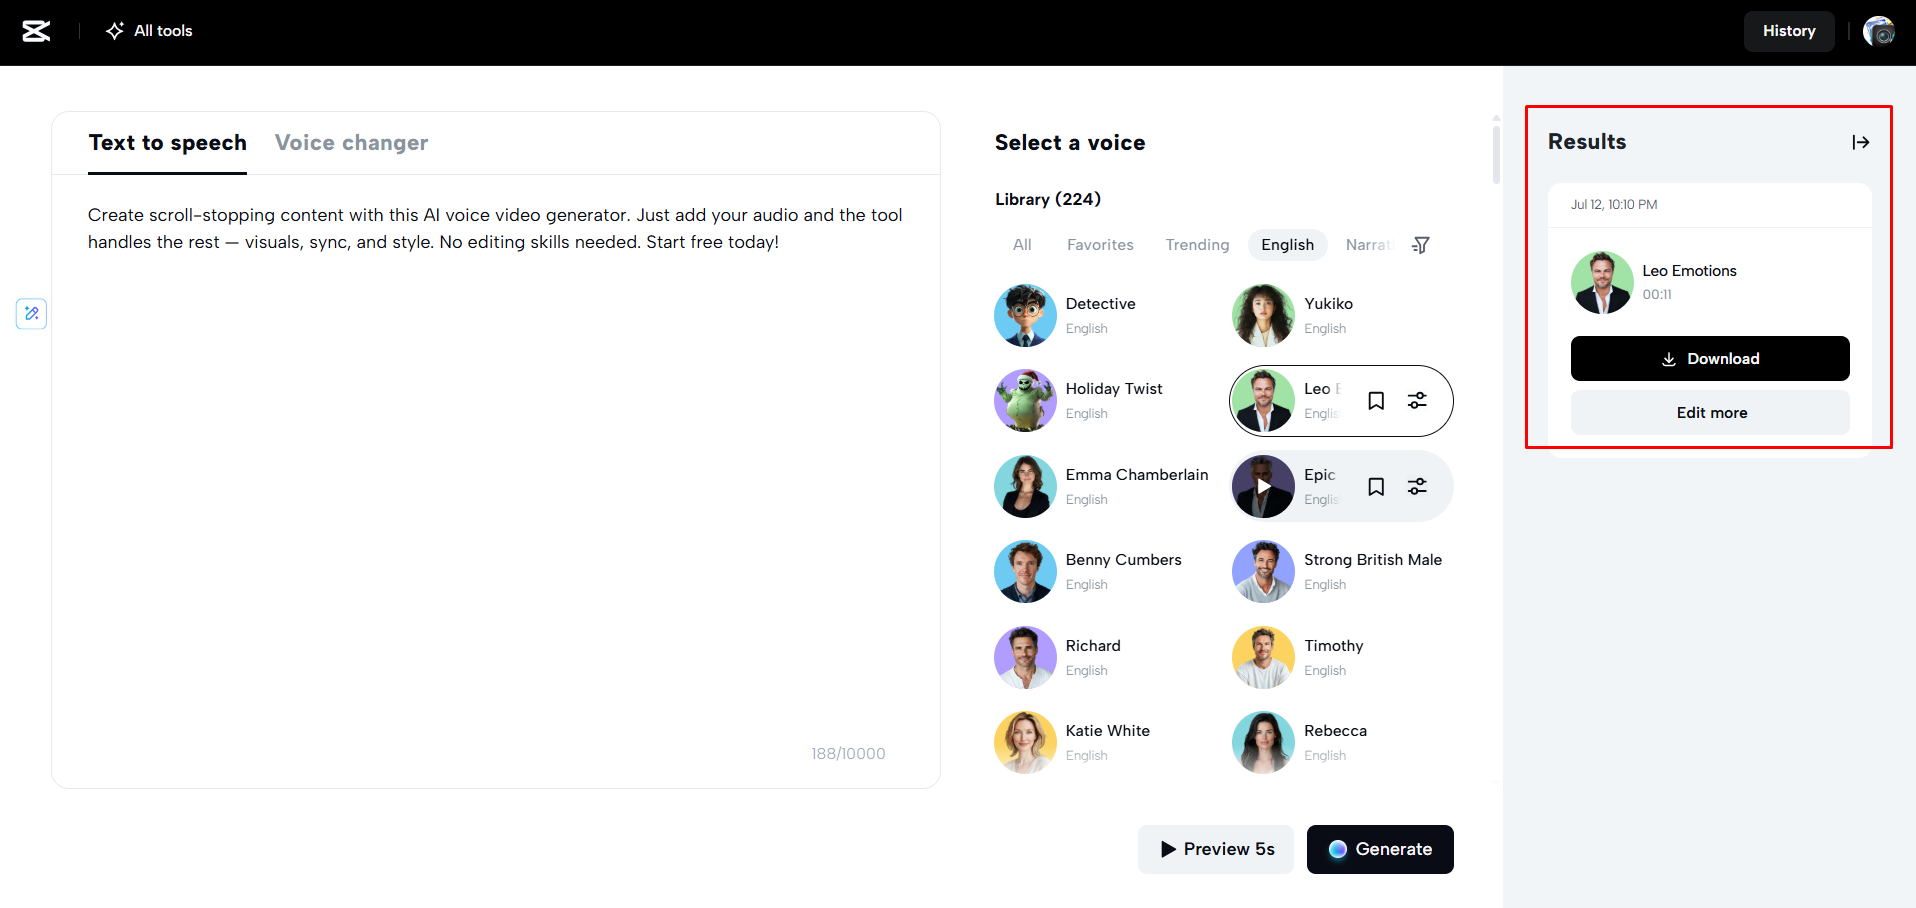The image size is (1916, 908).
Task: Click inside the speech text input area
Action: pos(495,480)
